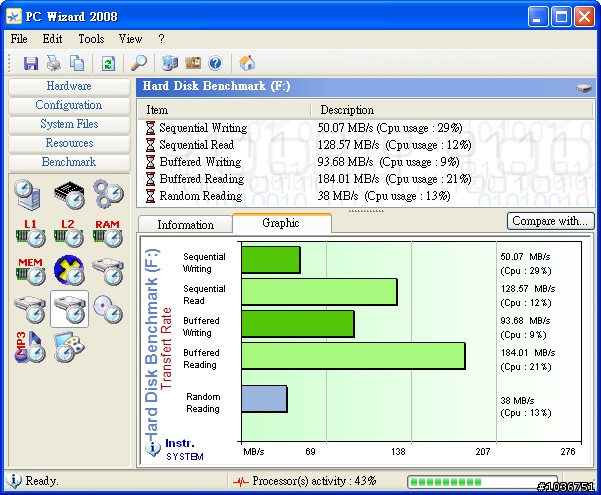Open the File menu
601x495 pixels.
[19, 39]
